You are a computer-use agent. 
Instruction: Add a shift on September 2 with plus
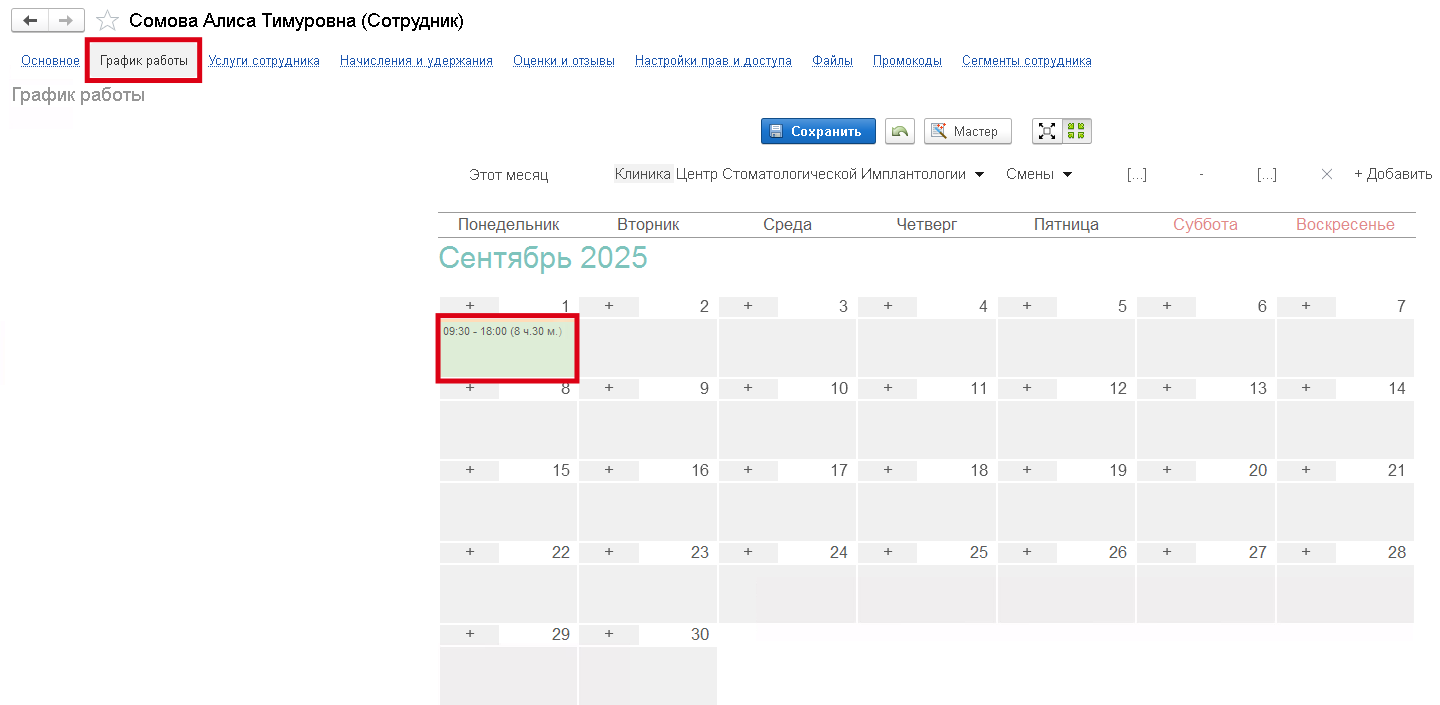(x=608, y=306)
